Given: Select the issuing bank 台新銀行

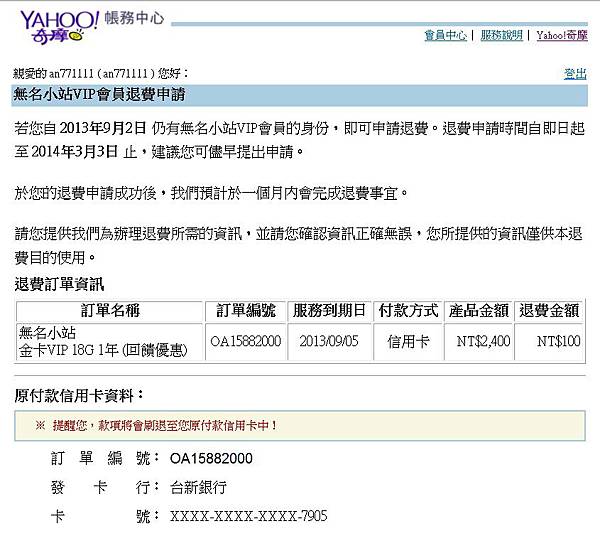Looking at the screenshot, I should coord(198,487).
